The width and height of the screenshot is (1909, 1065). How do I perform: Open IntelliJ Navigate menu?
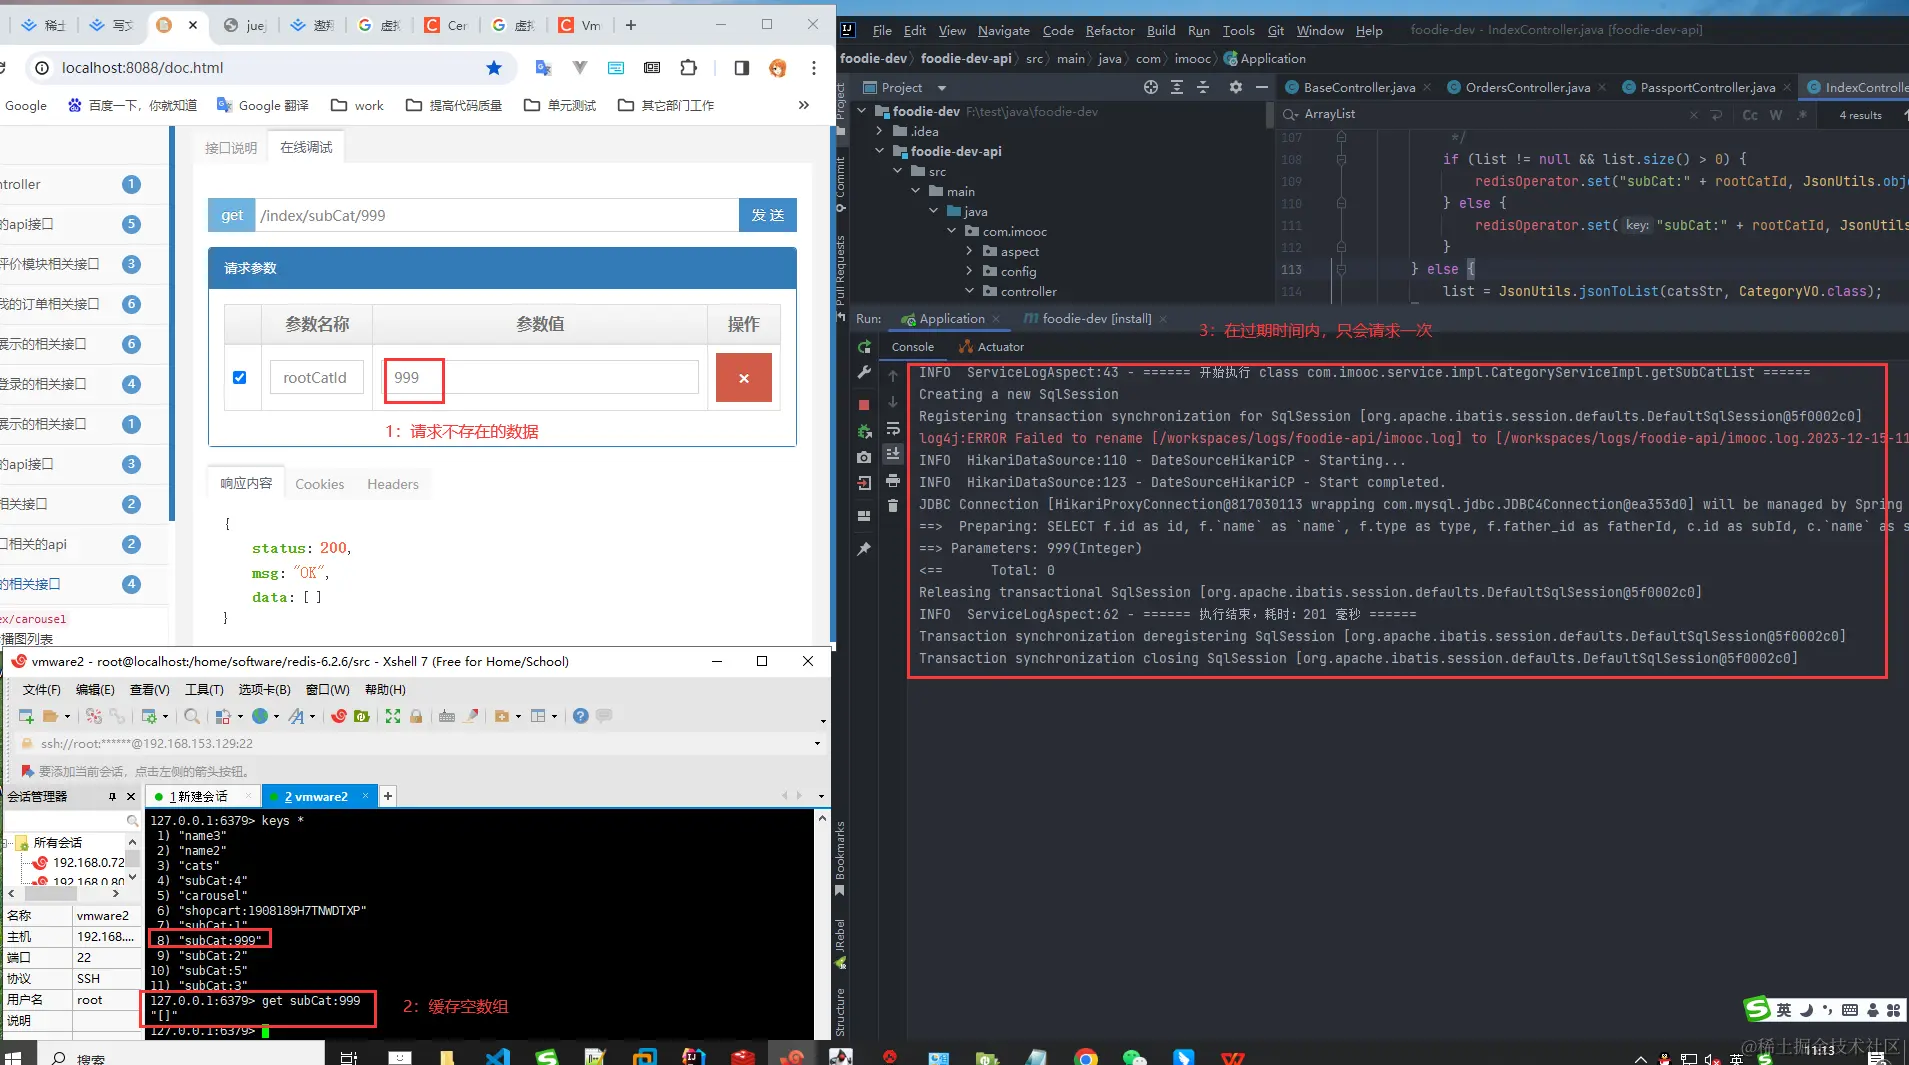[1003, 30]
